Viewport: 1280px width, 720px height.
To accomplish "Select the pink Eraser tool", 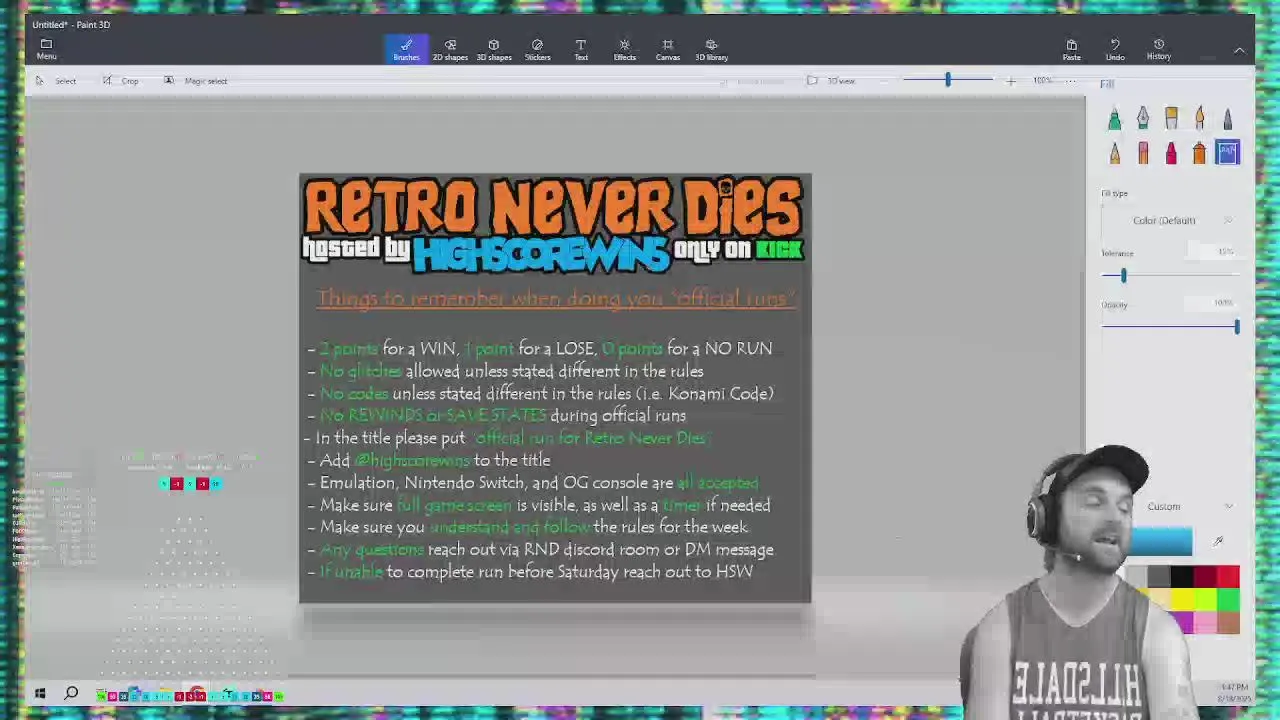I will tap(1143, 153).
